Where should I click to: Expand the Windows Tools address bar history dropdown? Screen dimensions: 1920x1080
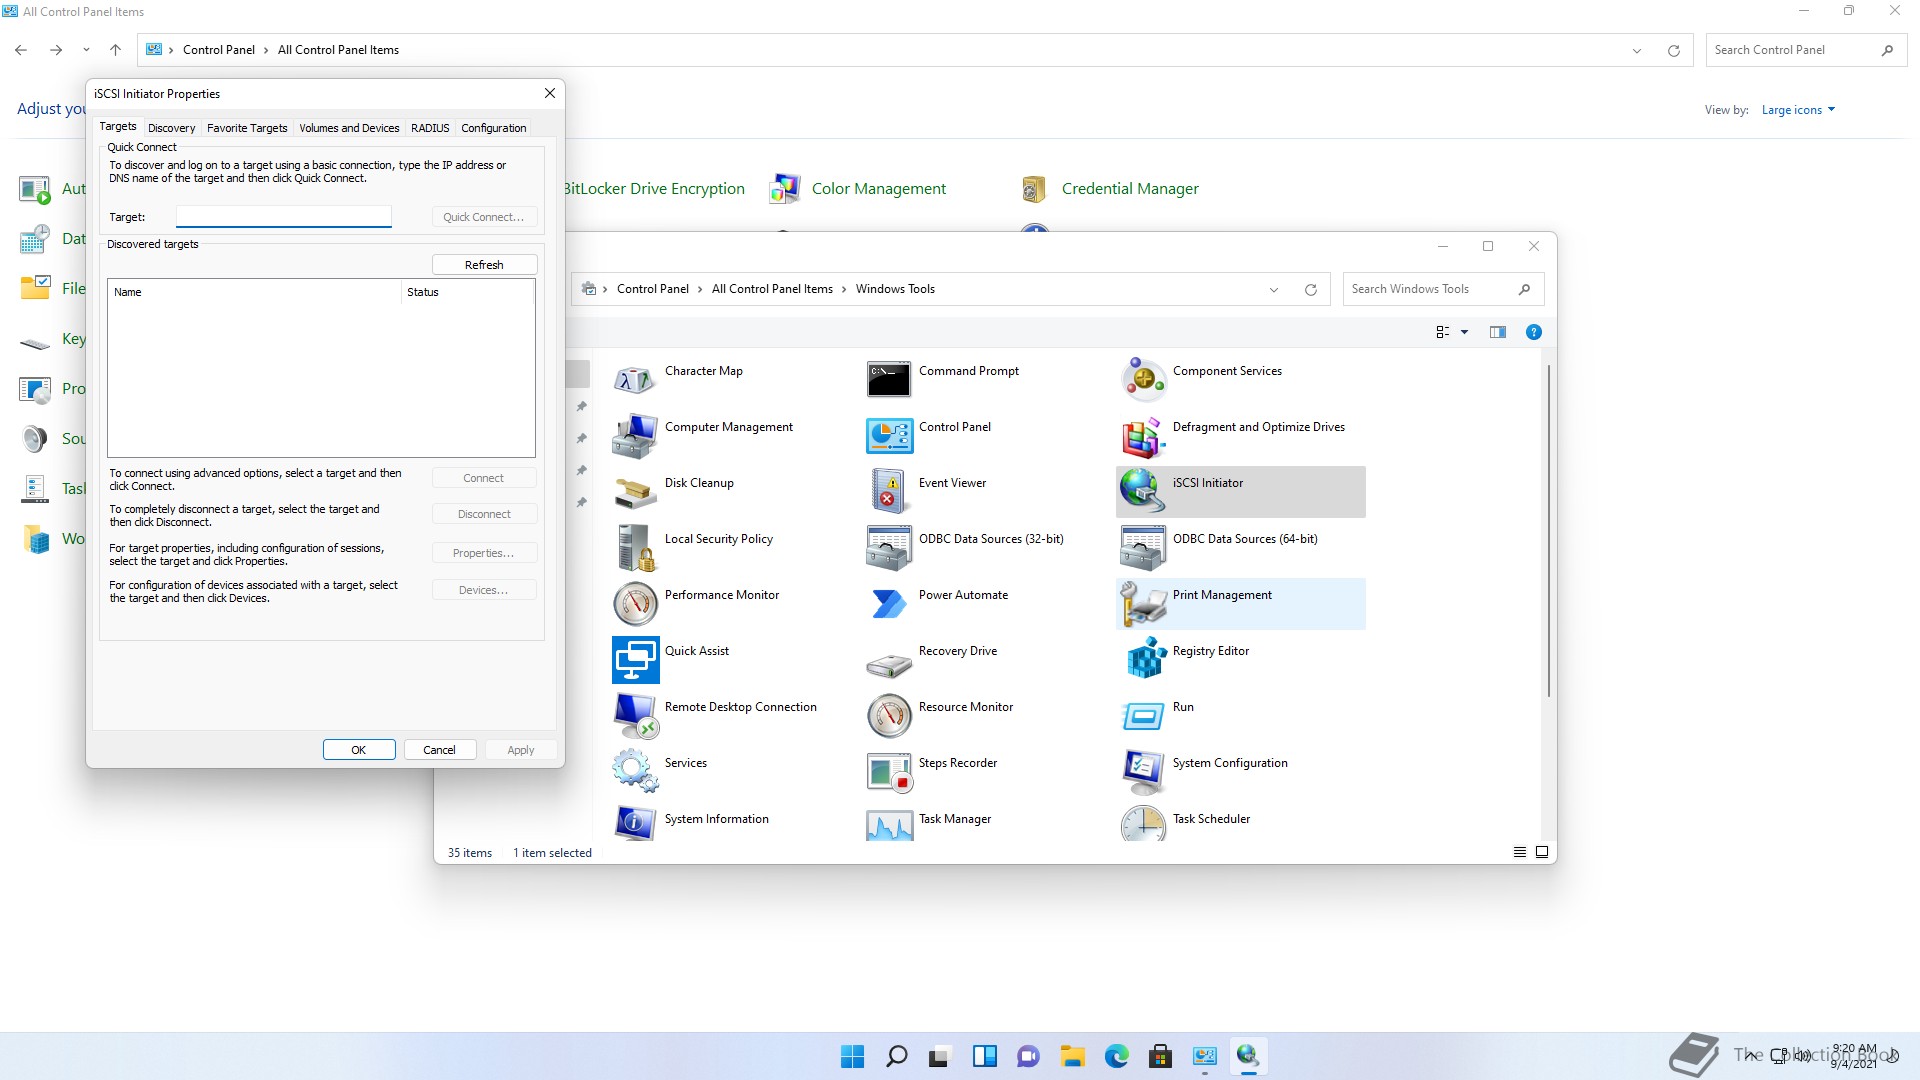[1273, 290]
